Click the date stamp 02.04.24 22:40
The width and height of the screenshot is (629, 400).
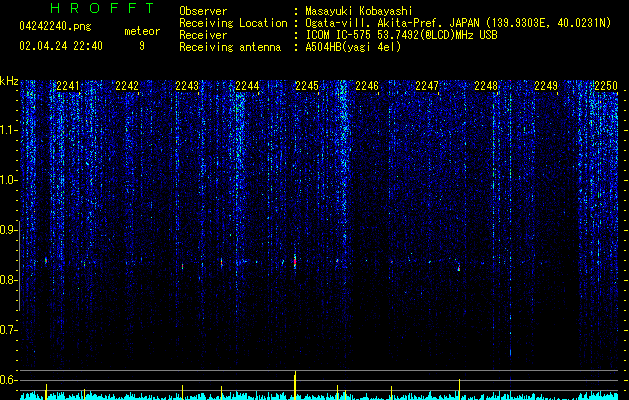pos(61,46)
